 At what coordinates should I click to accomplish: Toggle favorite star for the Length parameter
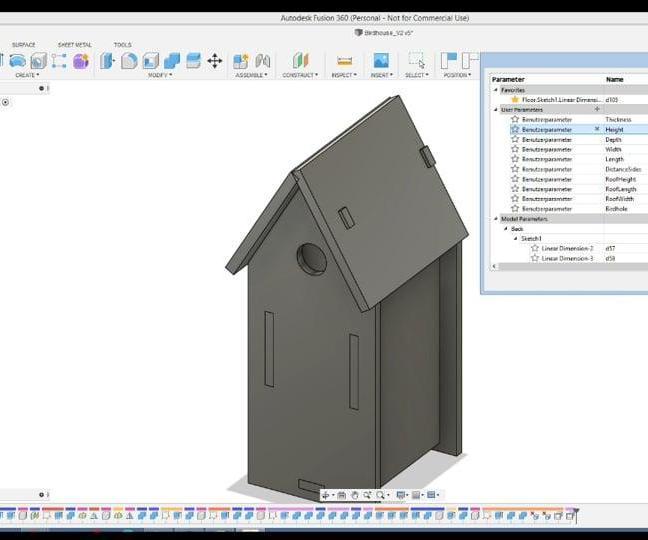tap(515, 159)
